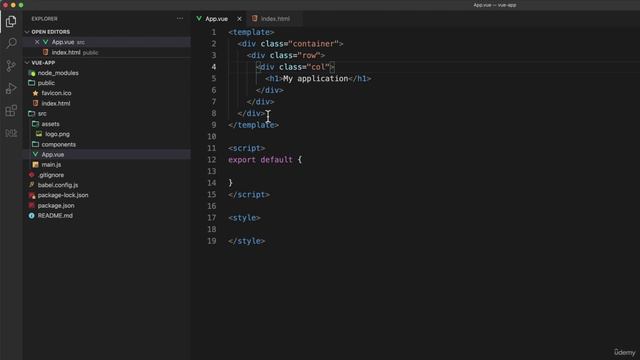This screenshot has width=640, height=360.
Task: Click the class="container" div line
Action: 291,44
